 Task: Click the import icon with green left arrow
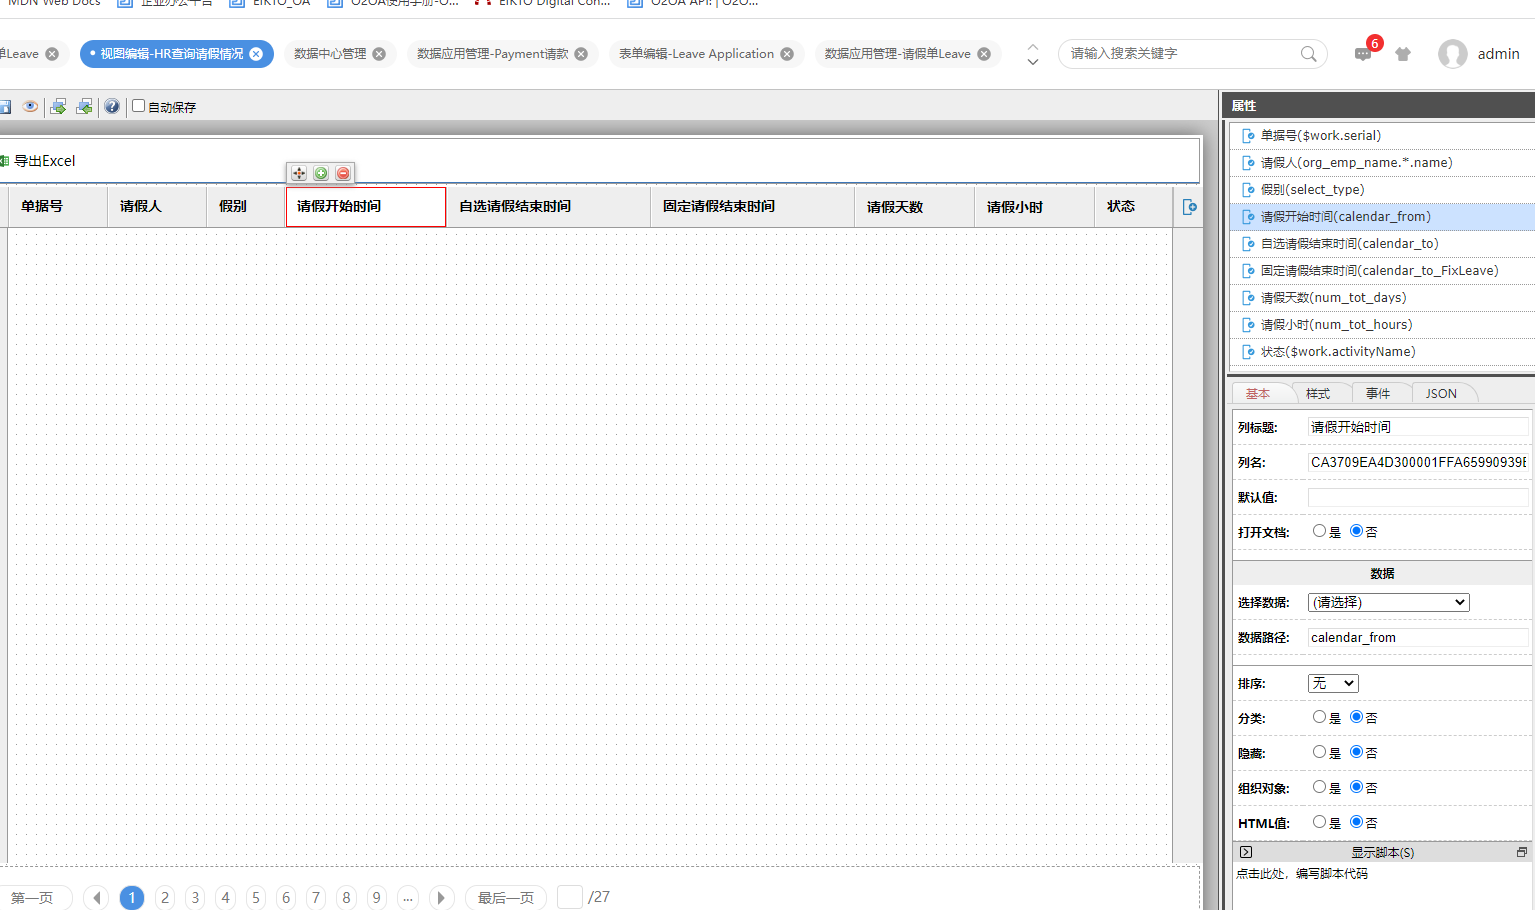[x=84, y=106]
